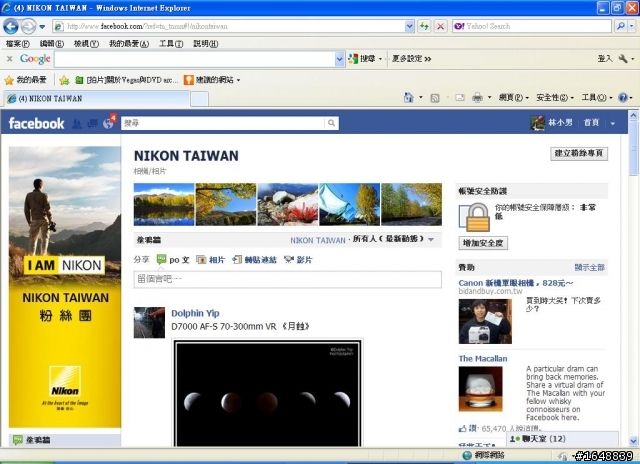Open the 我的最愛(A) menu
This screenshot has width=640, height=464.
[x=129, y=43]
